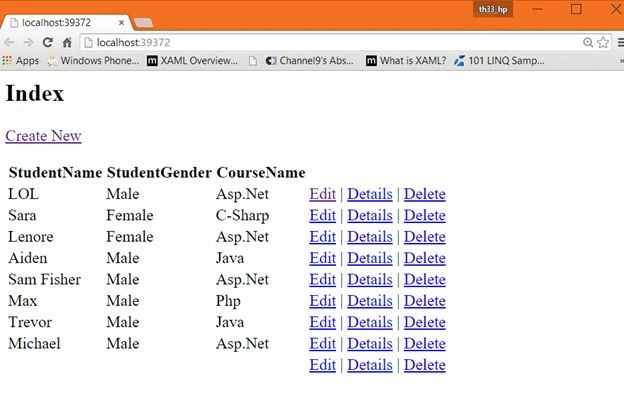Viewport: 624px width, 398px height.
Task: Edit the LOL student row
Action: click(322, 194)
